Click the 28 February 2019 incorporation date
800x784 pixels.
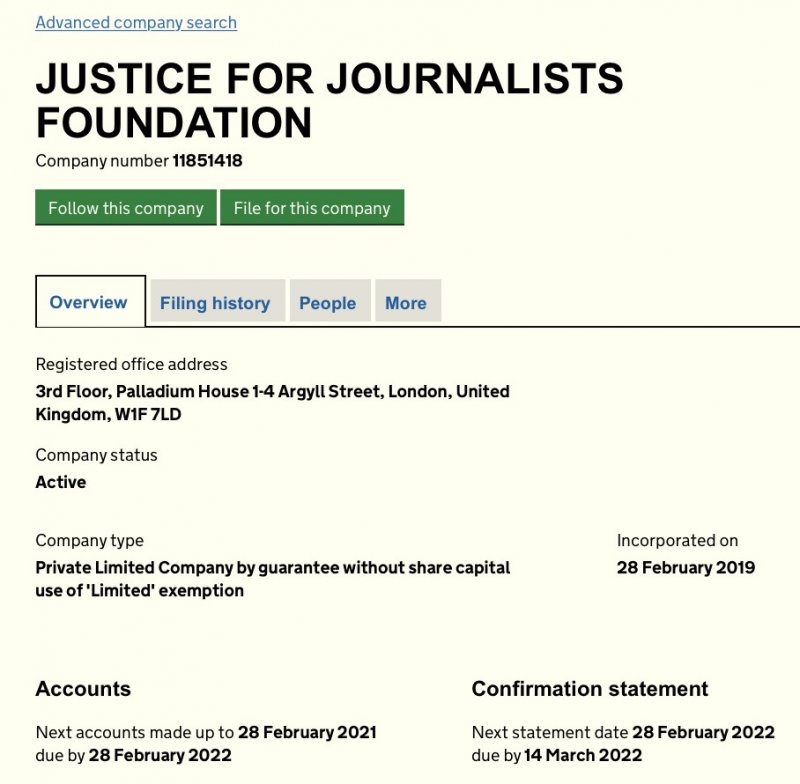point(686,567)
